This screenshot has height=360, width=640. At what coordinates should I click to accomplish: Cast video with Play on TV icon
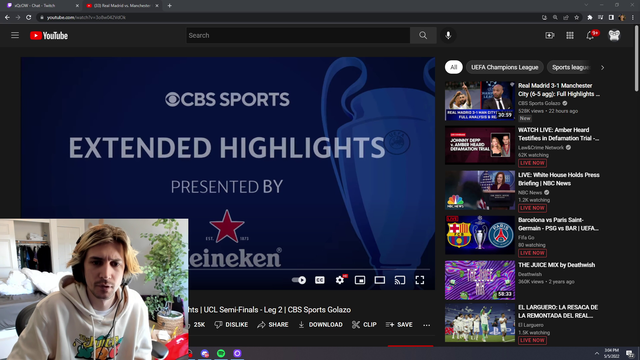(400, 280)
